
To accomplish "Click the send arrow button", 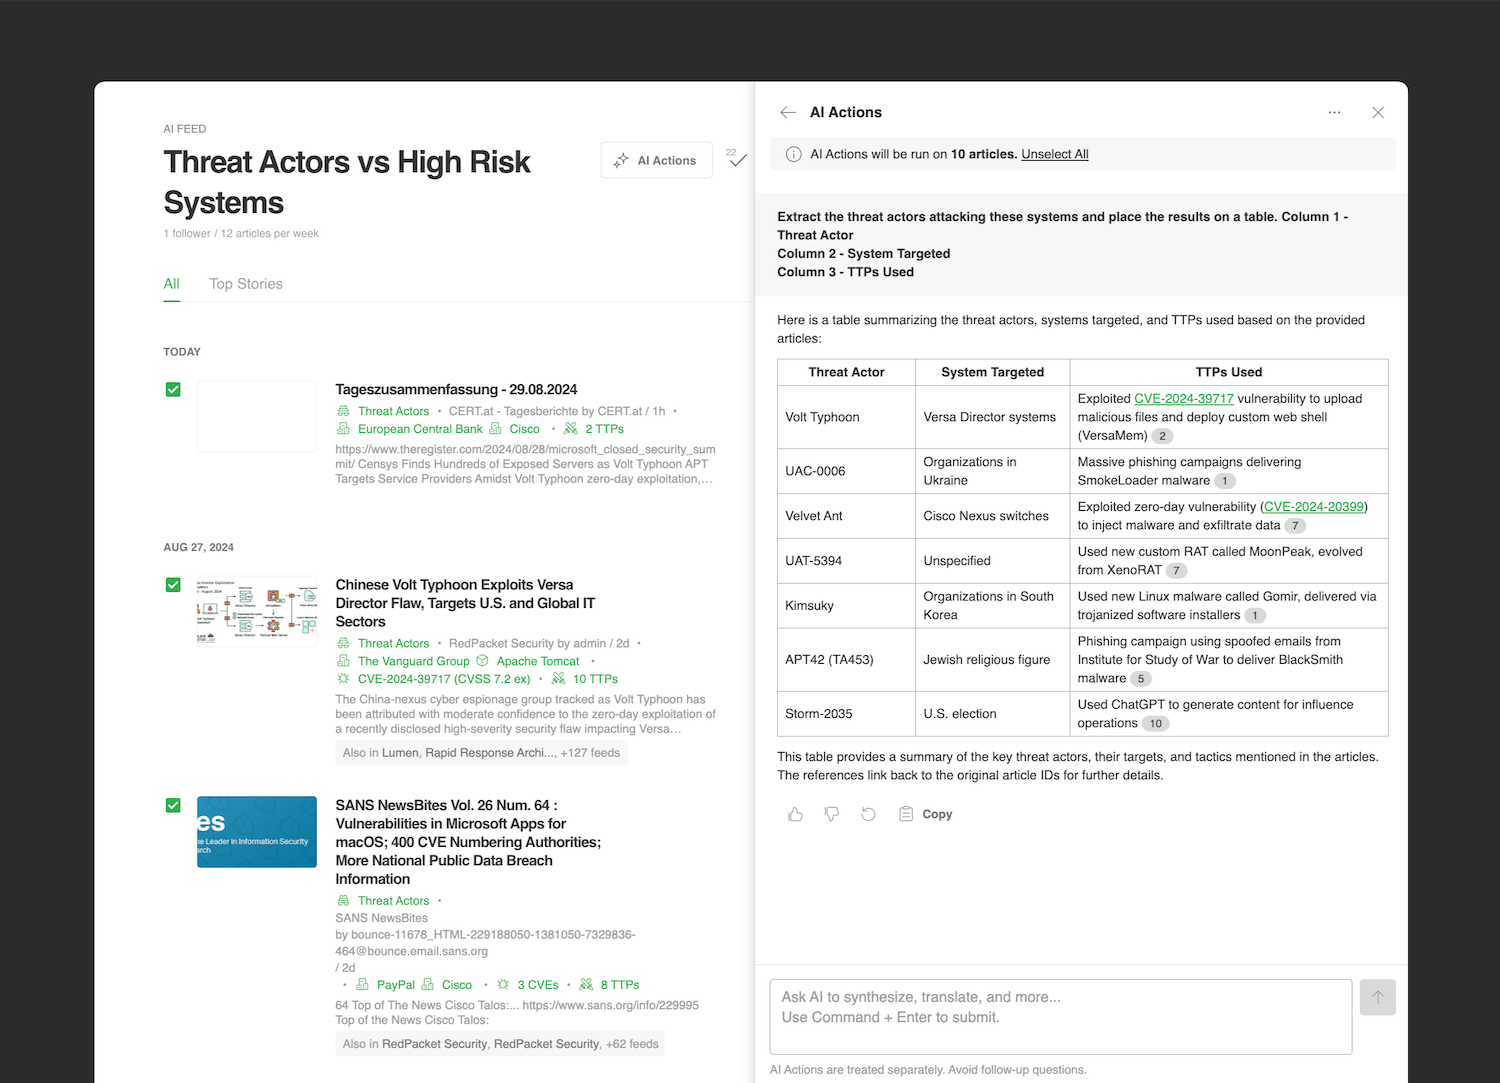I will [1377, 997].
